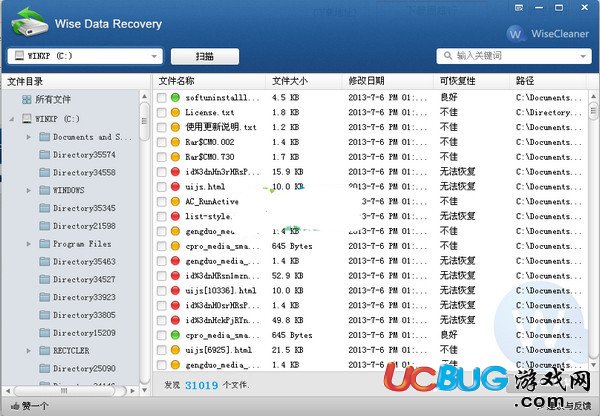600x416 pixels.
Task: Click the orange status dot for License.txt
Action: click(175, 113)
